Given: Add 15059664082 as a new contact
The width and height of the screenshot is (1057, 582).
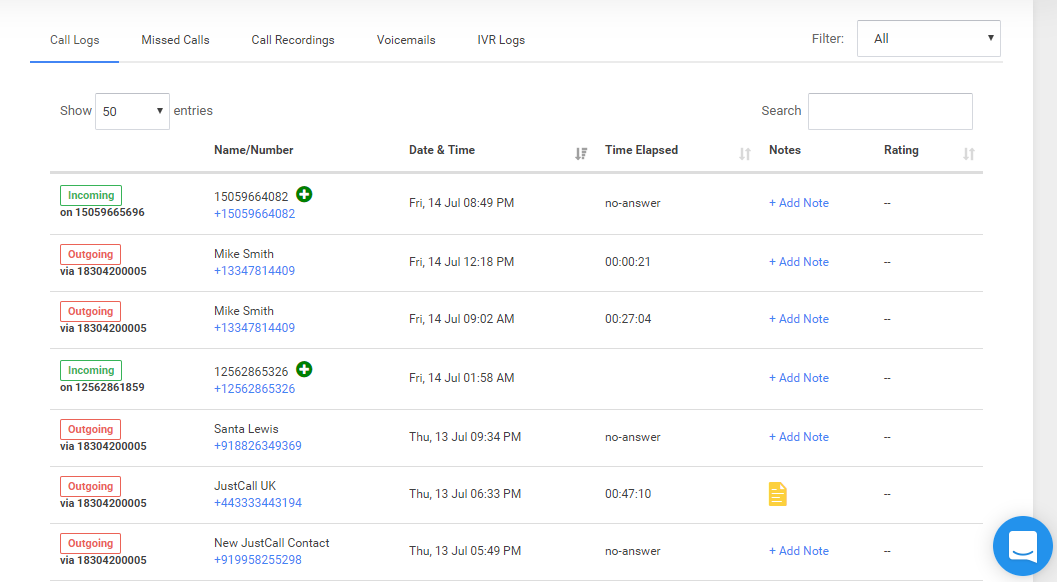Looking at the screenshot, I should (304, 195).
